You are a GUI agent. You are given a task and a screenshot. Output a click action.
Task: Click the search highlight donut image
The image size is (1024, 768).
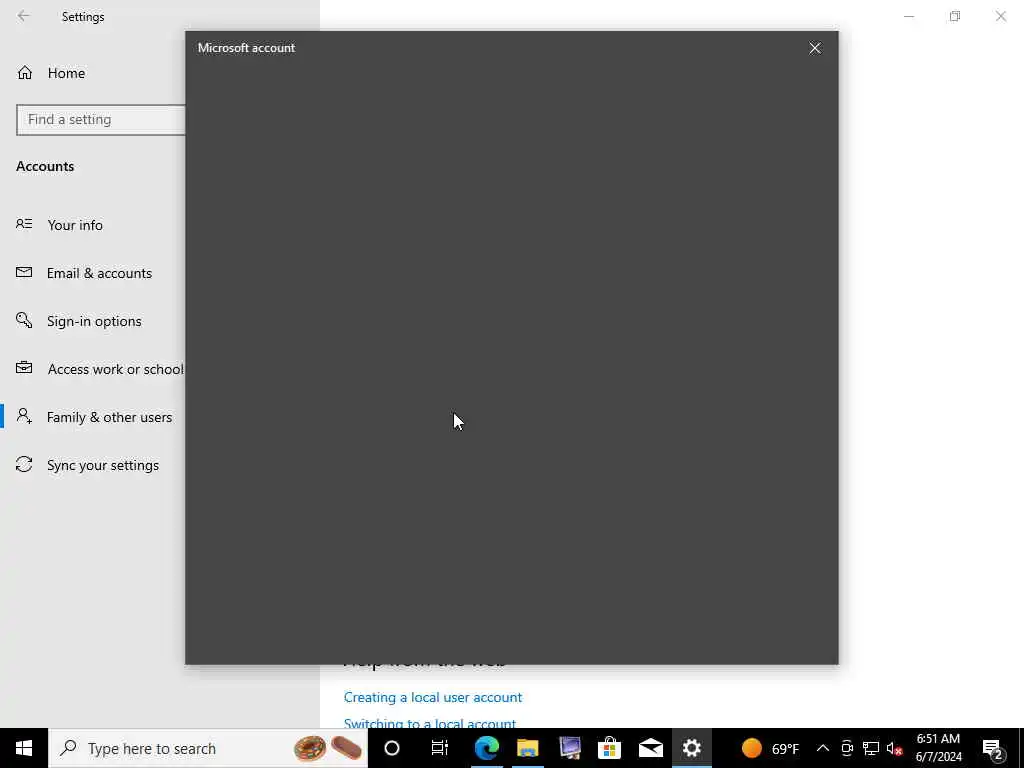tap(310, 748)
